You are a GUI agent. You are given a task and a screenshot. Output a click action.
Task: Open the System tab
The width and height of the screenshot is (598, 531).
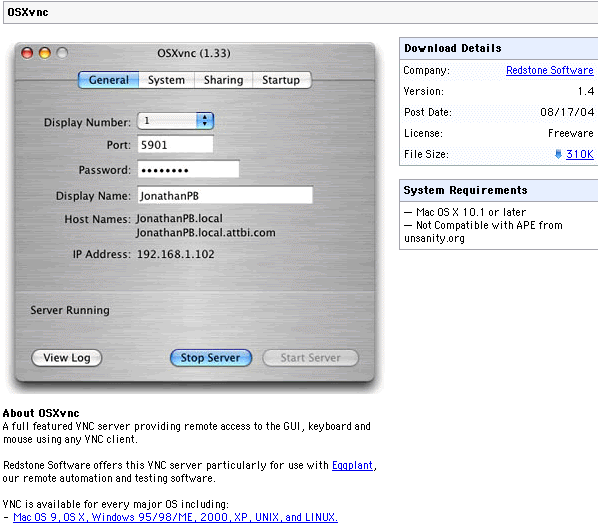click(x=166, y=80)
